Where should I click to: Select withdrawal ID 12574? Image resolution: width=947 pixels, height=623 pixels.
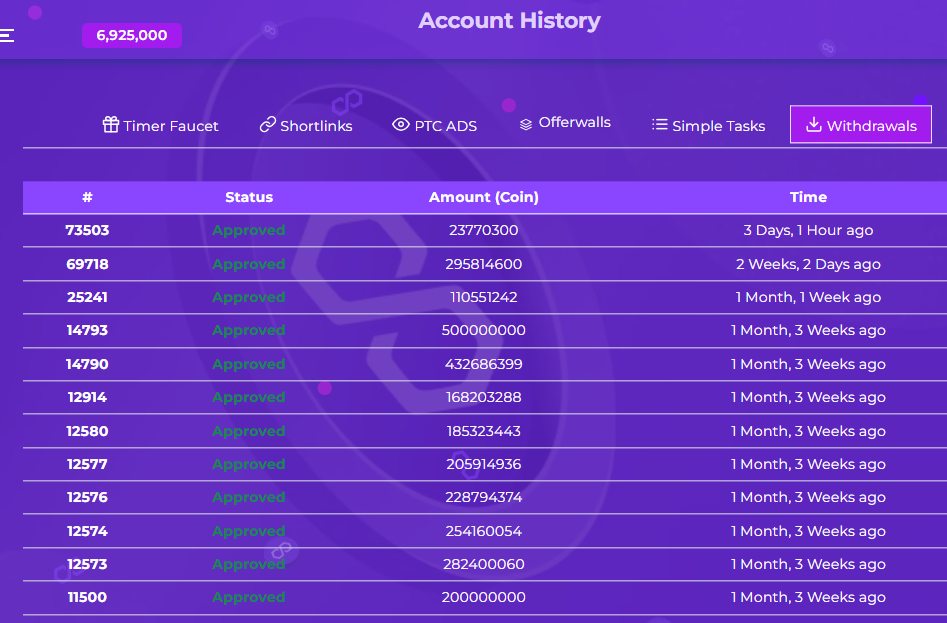(88, 531)
